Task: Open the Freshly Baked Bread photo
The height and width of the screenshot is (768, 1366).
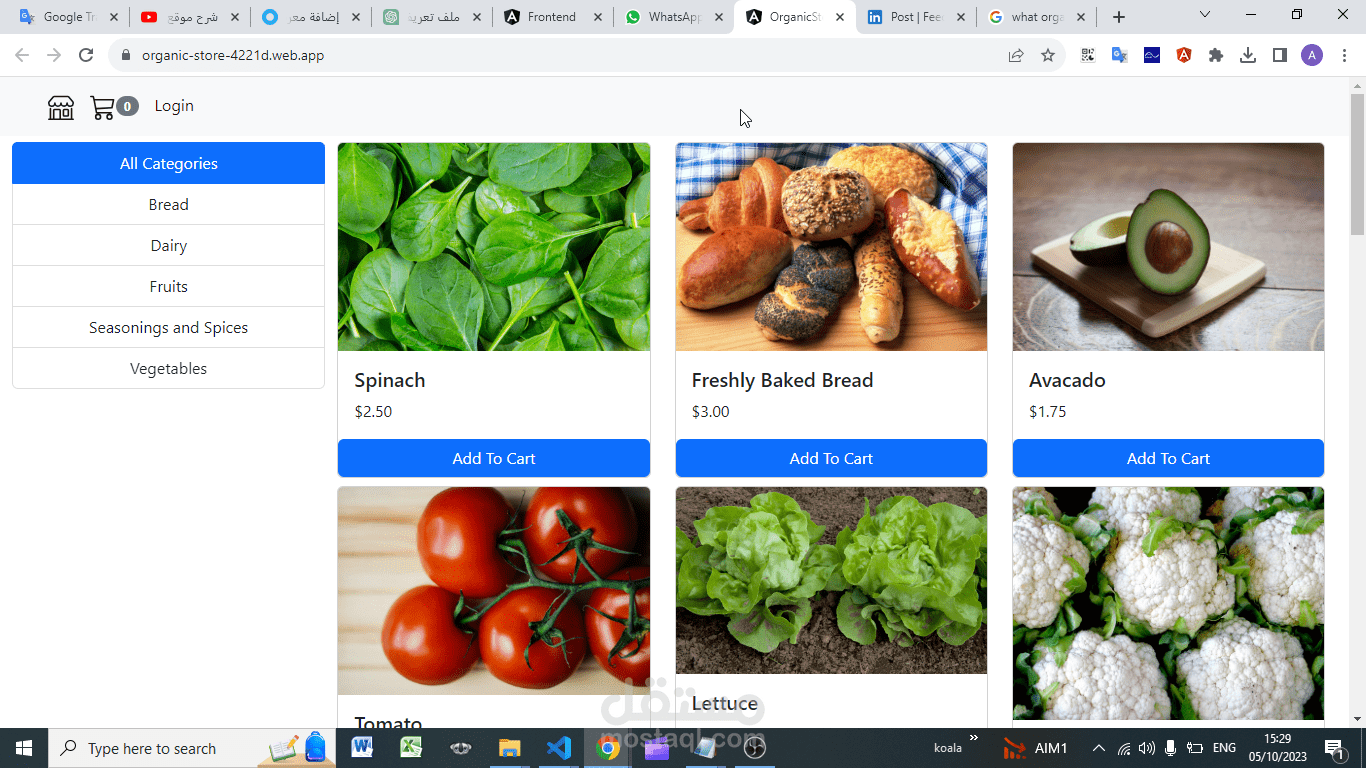Action: [831, 247]
